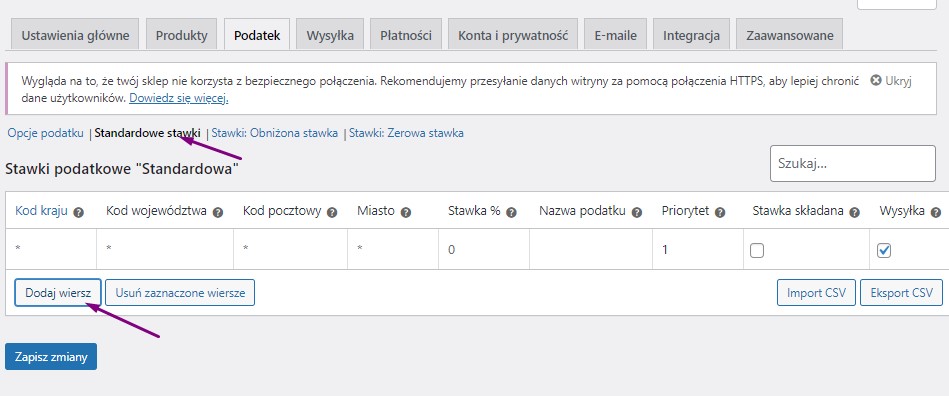949x396 pixels.
Task: Open Stawki: Zerowa stawka link
Action: click(x=406, y=133)
